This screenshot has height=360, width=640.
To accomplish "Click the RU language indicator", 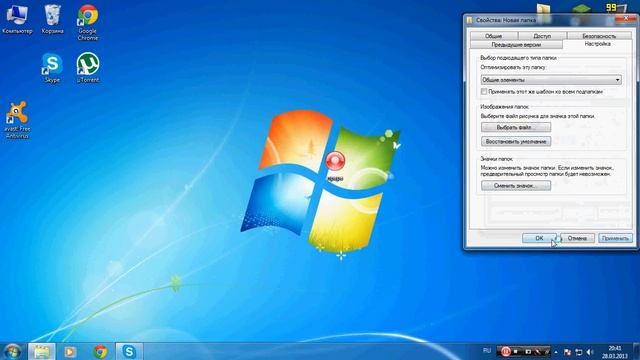I will point(487,351).
